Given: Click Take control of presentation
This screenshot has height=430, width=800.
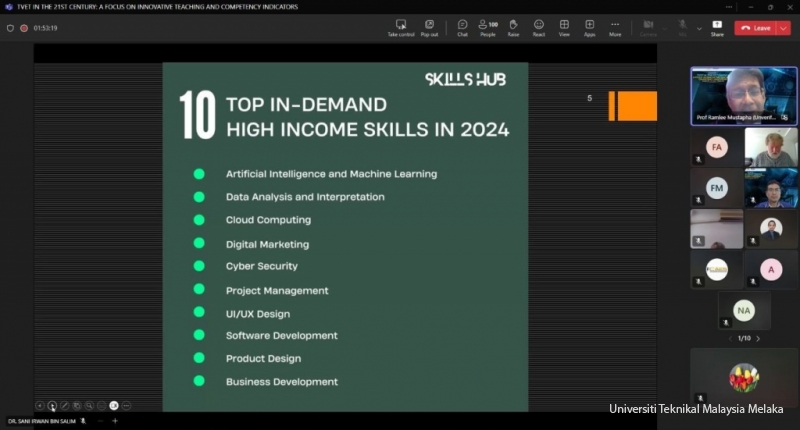Looking at the screenshot, I should click(x=400, y=27).
